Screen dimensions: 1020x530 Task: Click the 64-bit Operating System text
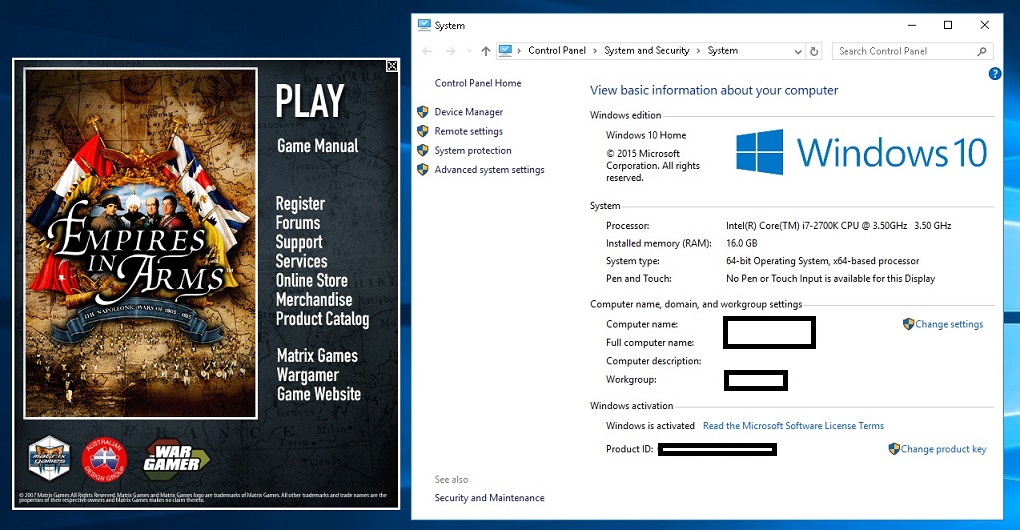pyautogui.click(x=822, y=261)
